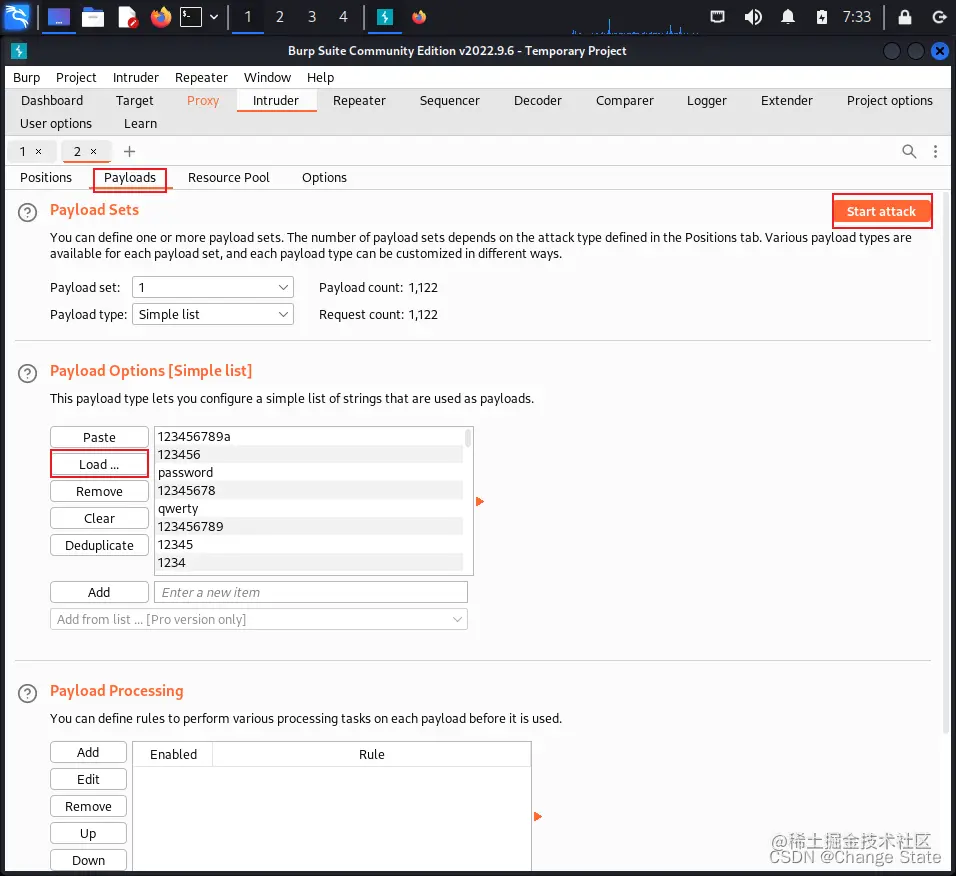Screen dimensions: 956x876
Task: Click the log out icon
Action: click(940, 17)
